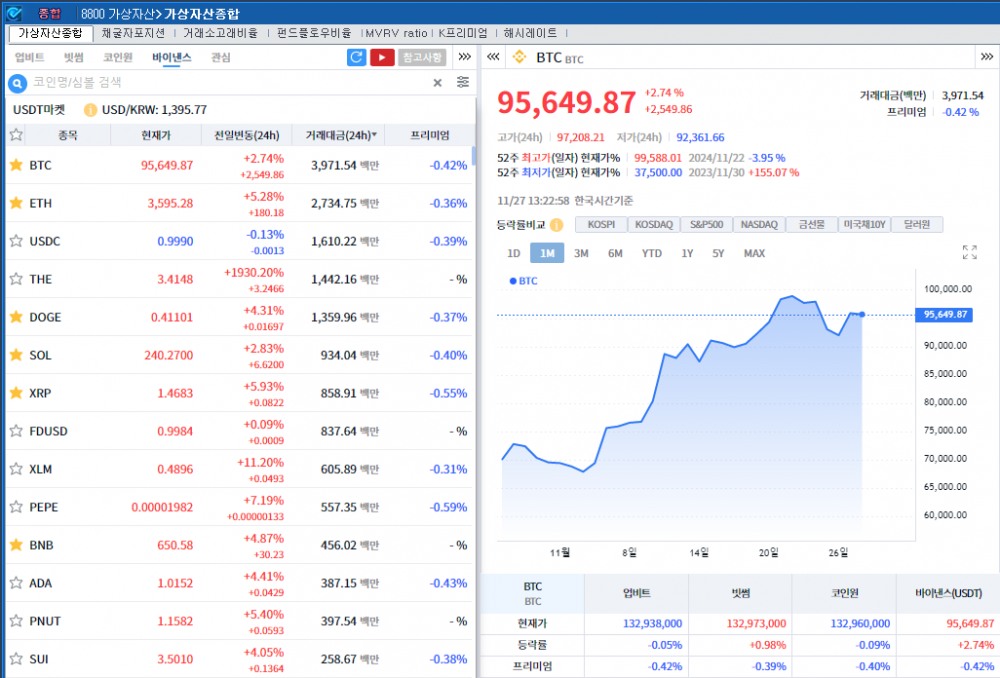Click the BTC coin logo in the chart header
This screenshot has width=1000, height=678.
(x=520, y=57)
